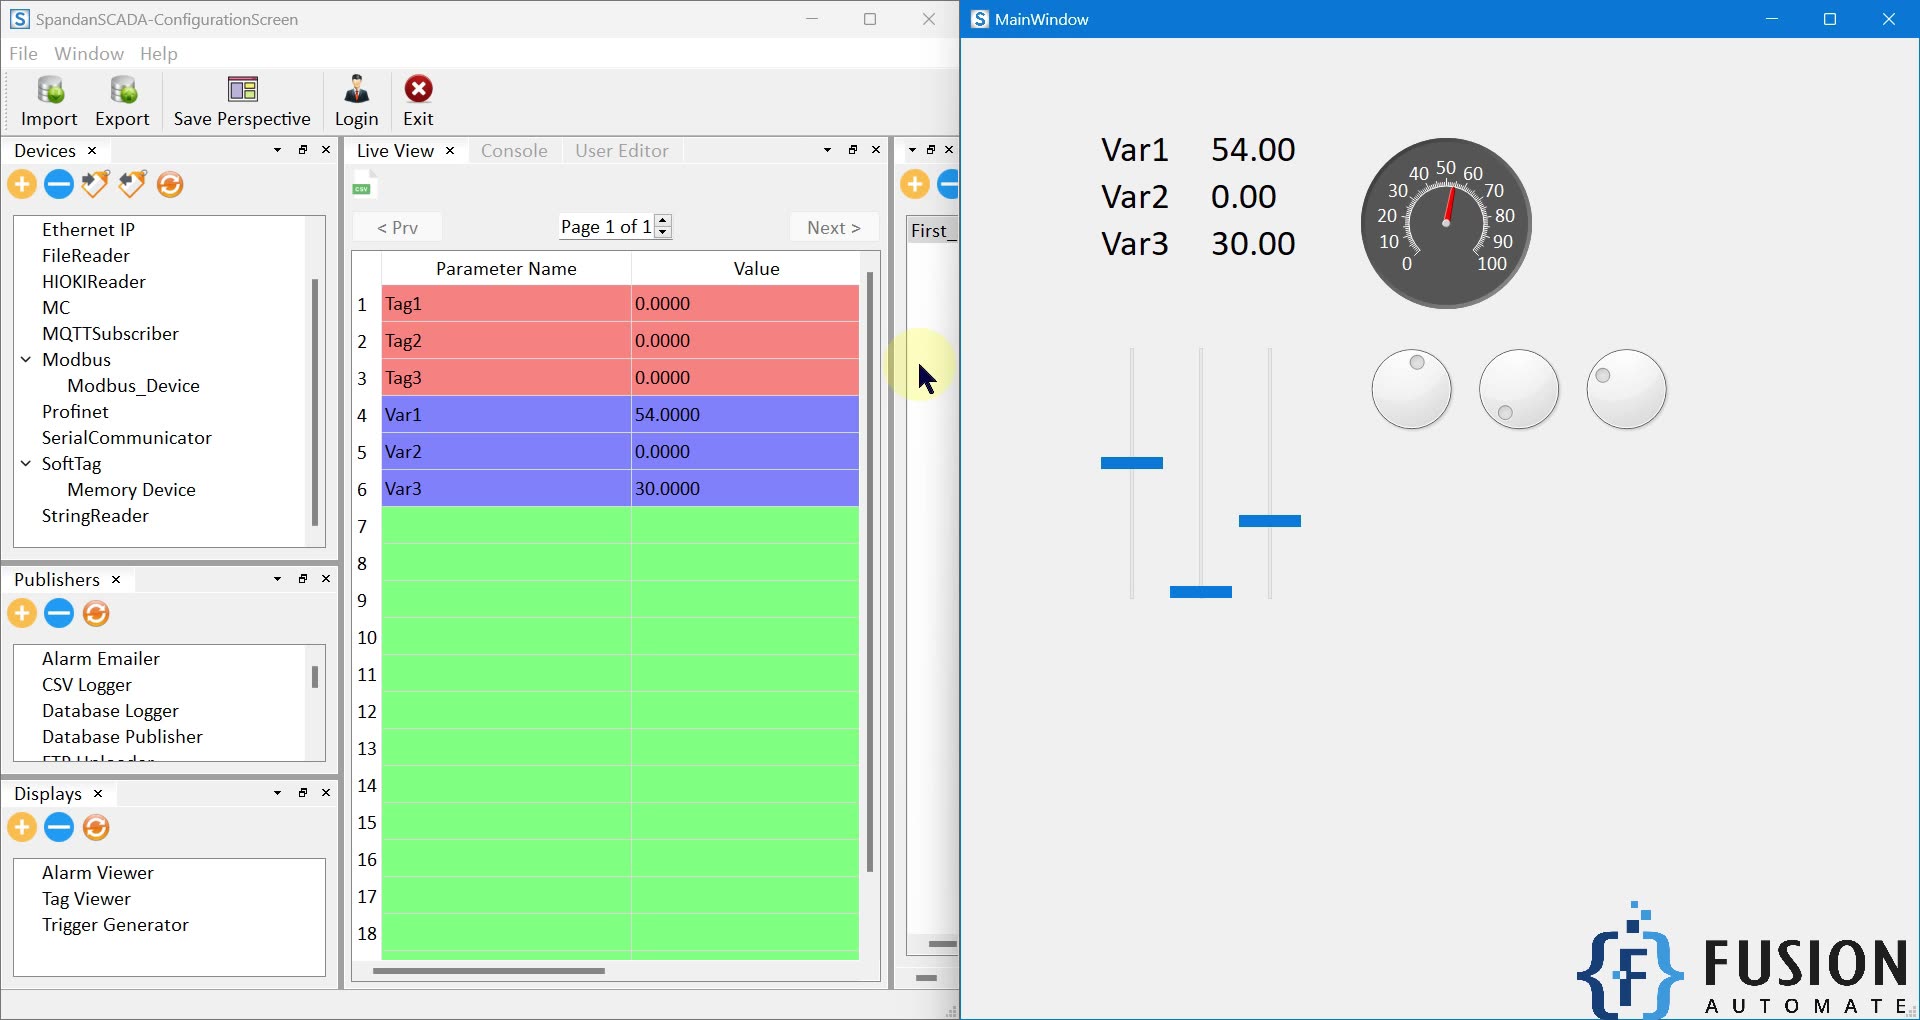
Task: Click the Import icon in the toolbar
Action: [49, 99]
